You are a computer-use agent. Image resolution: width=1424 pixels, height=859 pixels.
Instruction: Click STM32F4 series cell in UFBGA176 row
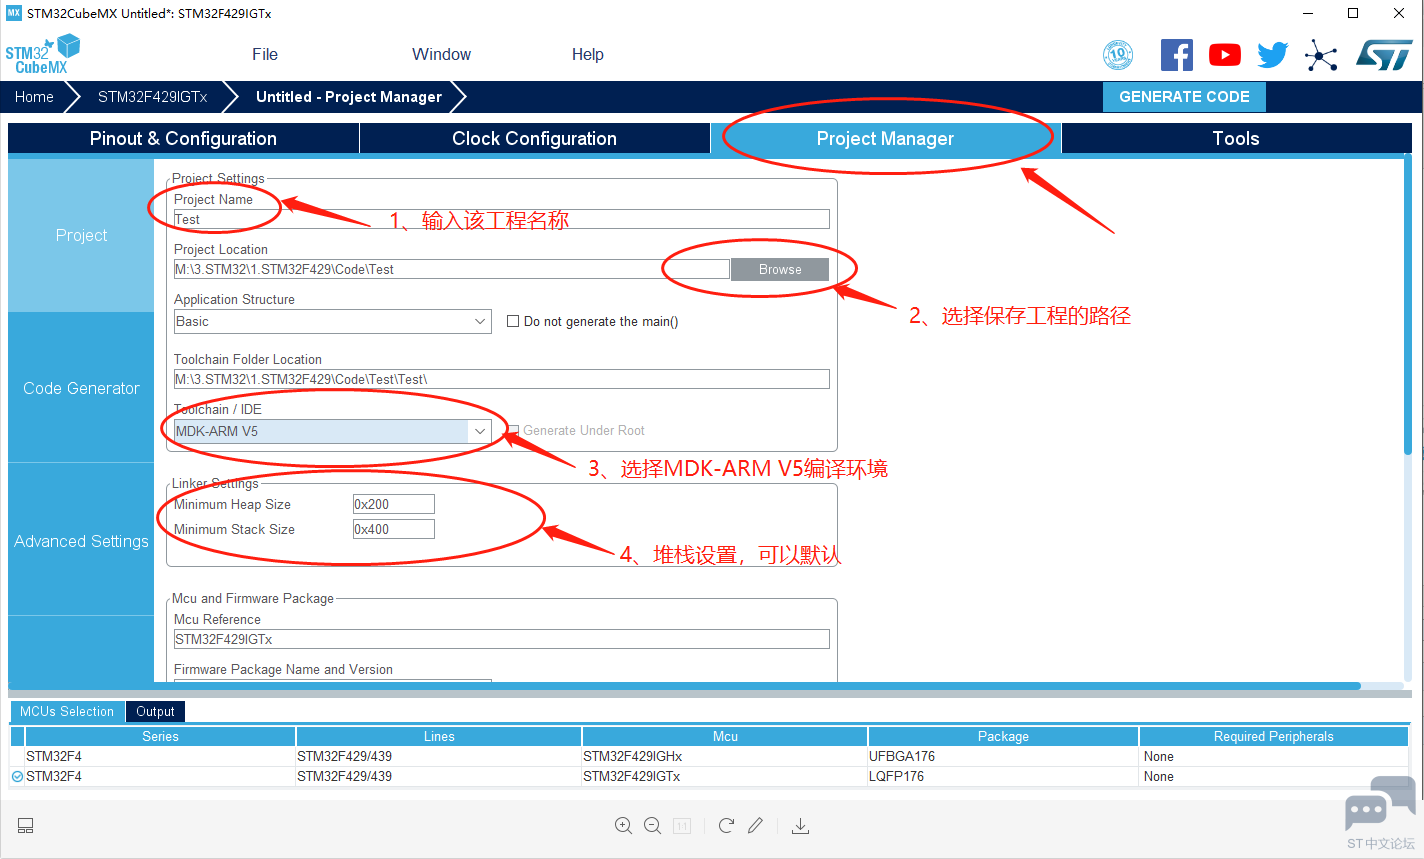coord(160,757)
